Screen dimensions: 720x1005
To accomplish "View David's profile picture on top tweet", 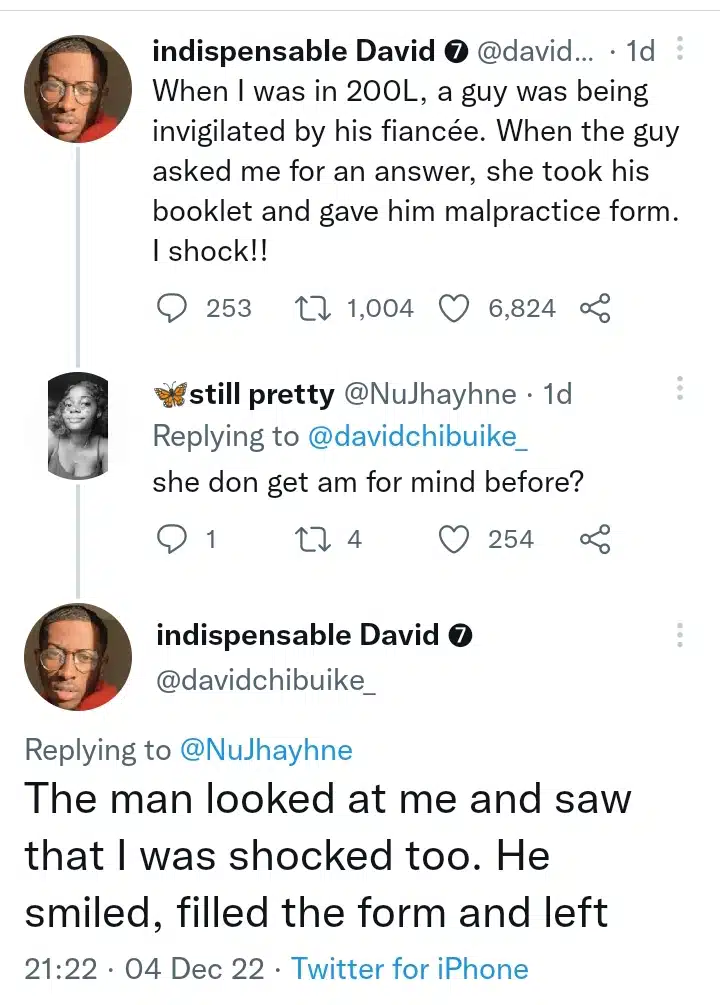I will (x=77, y=80).
